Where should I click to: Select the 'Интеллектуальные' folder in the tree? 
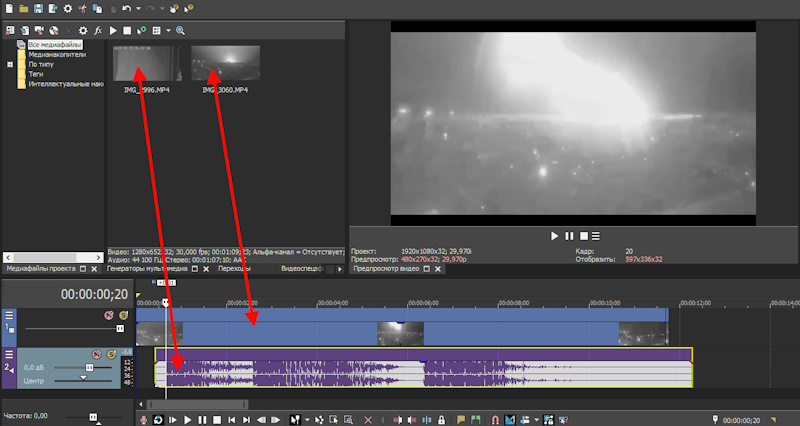[65, 84]
